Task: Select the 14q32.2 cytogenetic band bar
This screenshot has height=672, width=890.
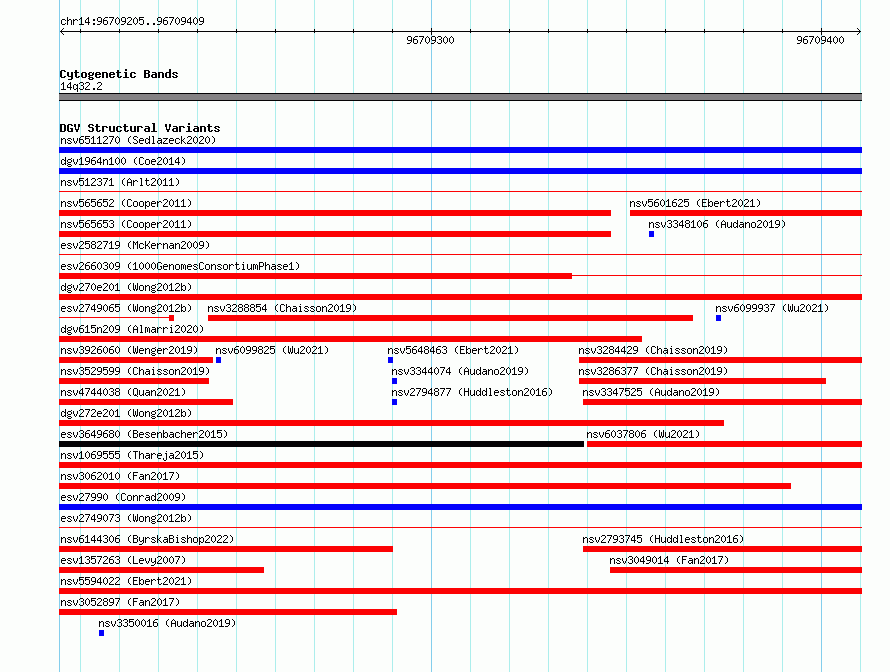Action: 460,97
